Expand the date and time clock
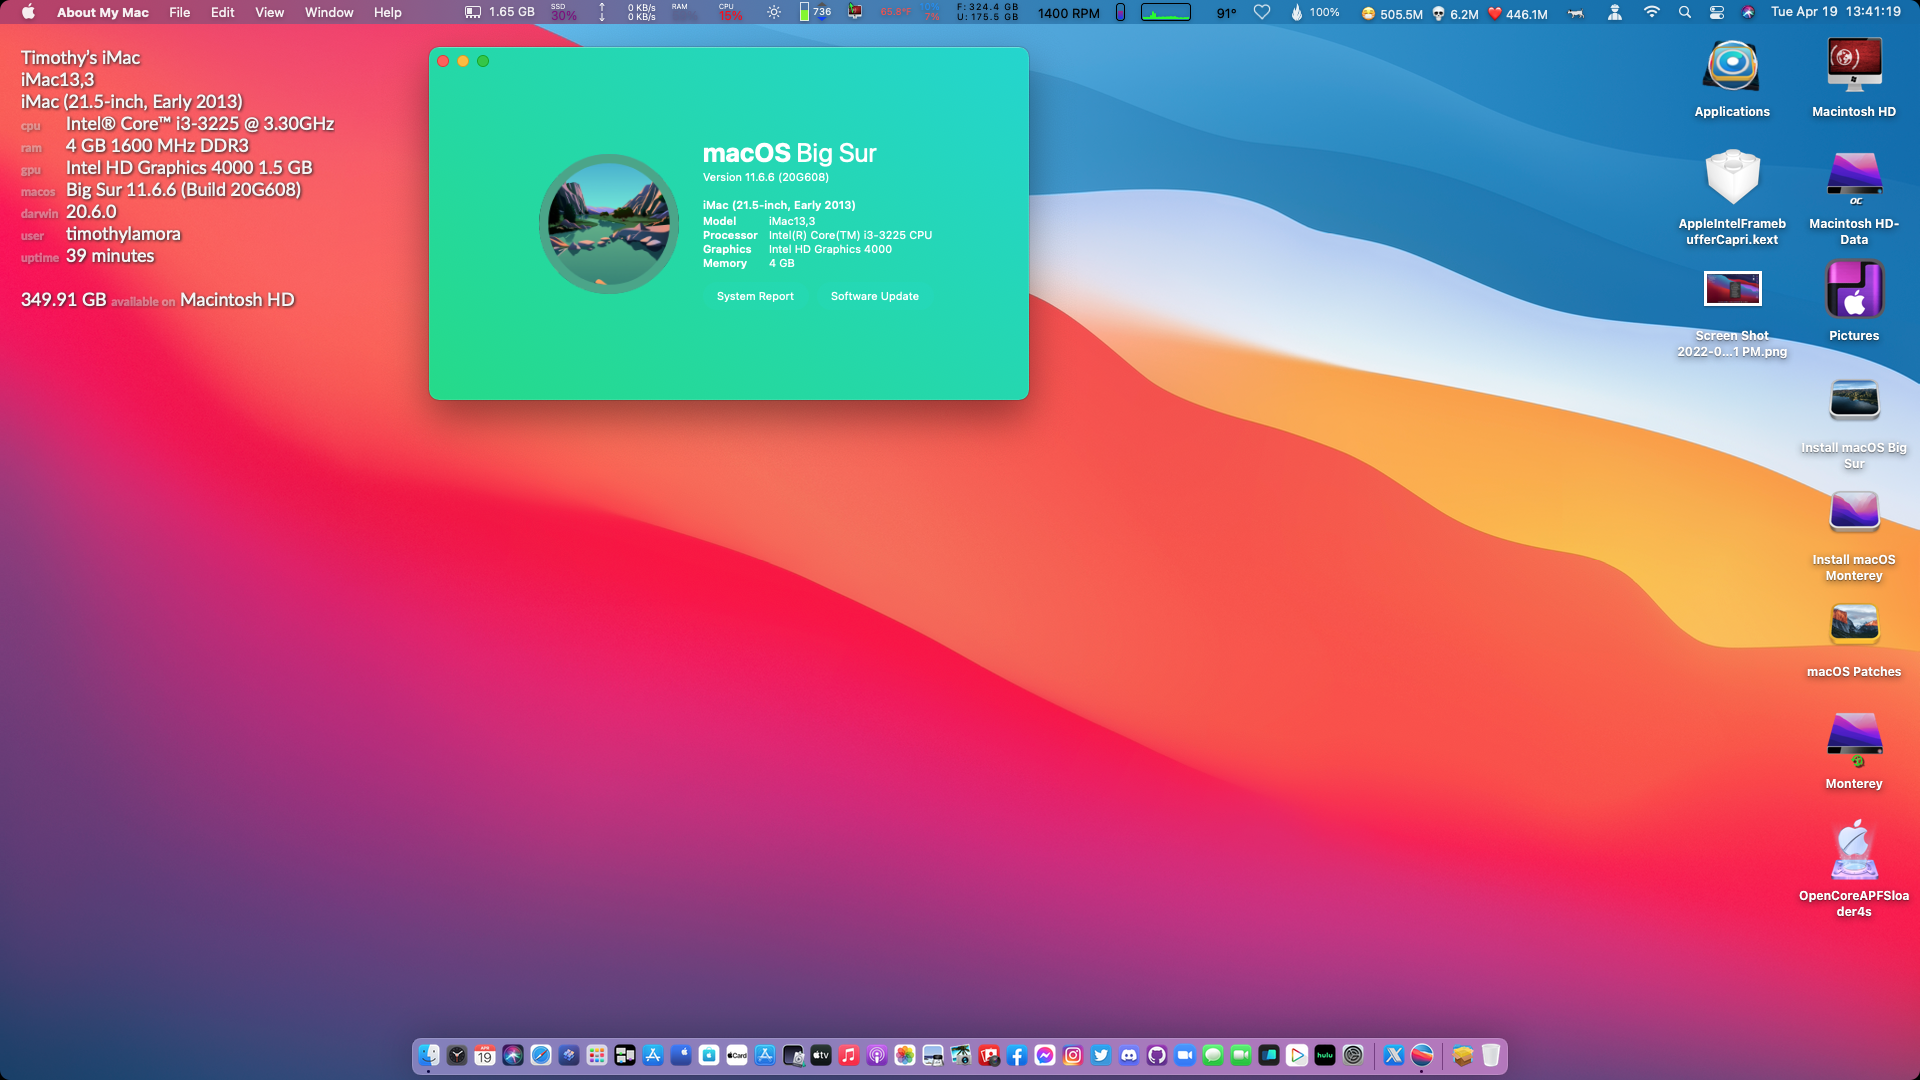Screen dimensions: 1920x1080 (1835, 12)
